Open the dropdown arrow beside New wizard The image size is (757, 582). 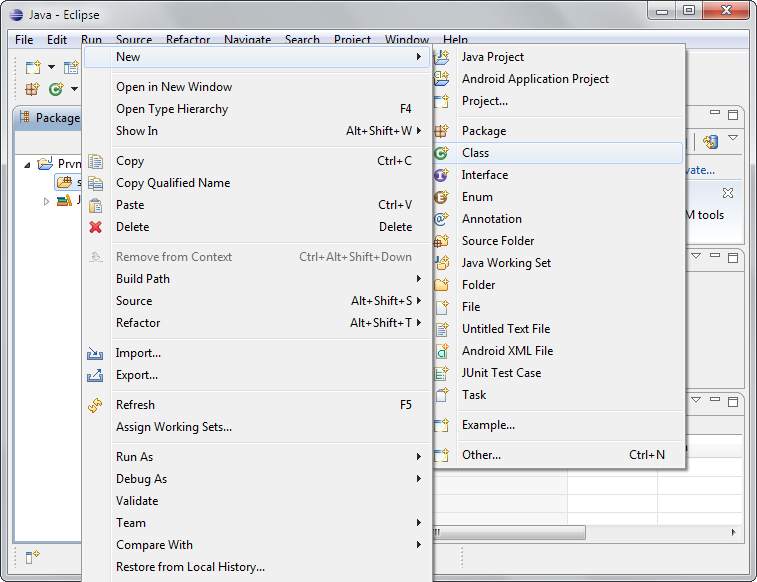coord(51,67)
